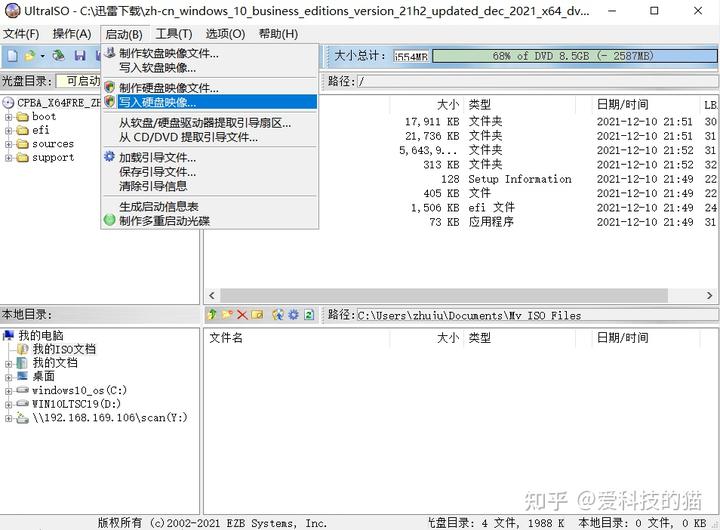Click the New file toolbar icon
The image size is (720, 530).
click(x=12, y=56)
